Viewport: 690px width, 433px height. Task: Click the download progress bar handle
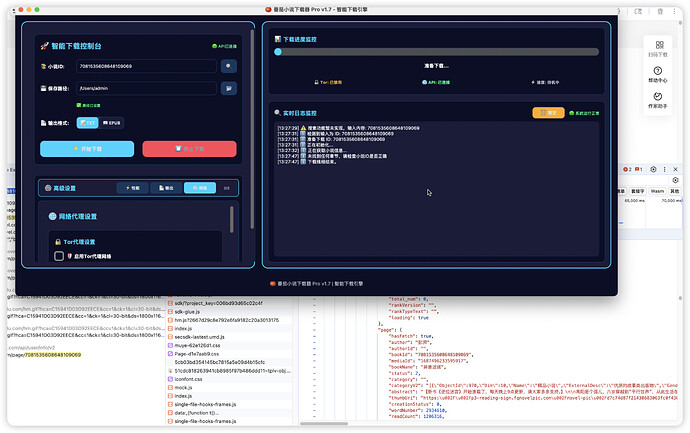[x=278, y=52]
